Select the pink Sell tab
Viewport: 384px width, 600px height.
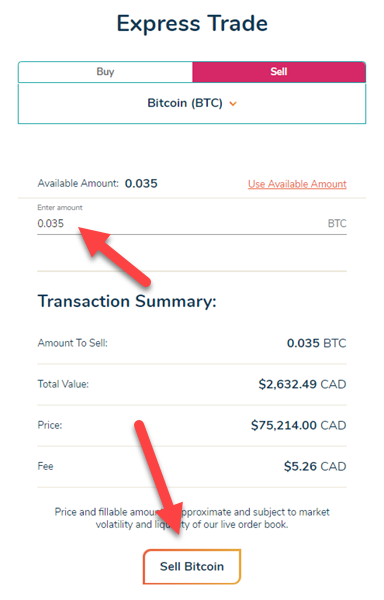coord(279,72)
